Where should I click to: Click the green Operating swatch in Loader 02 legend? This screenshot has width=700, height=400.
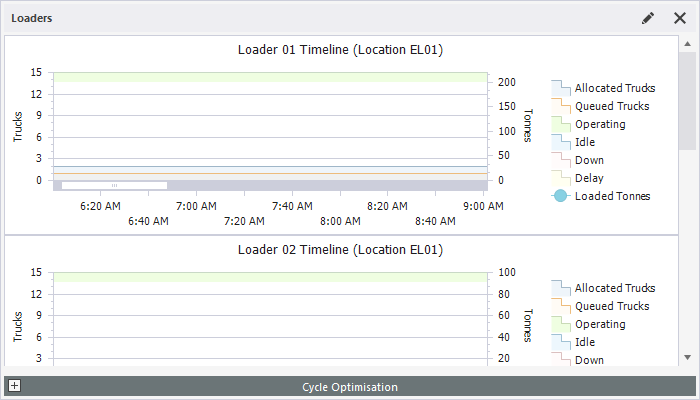pyautogui.click(x=561, y=324)
